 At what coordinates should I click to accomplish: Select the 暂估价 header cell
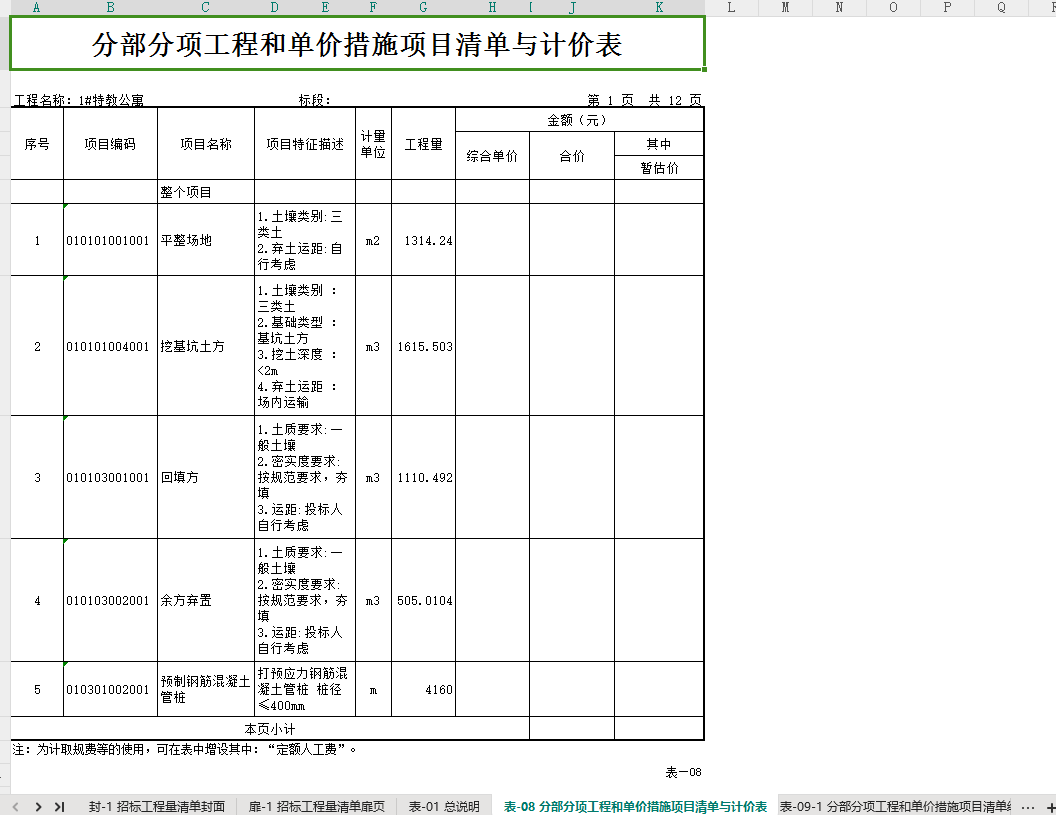click(659, 168)
